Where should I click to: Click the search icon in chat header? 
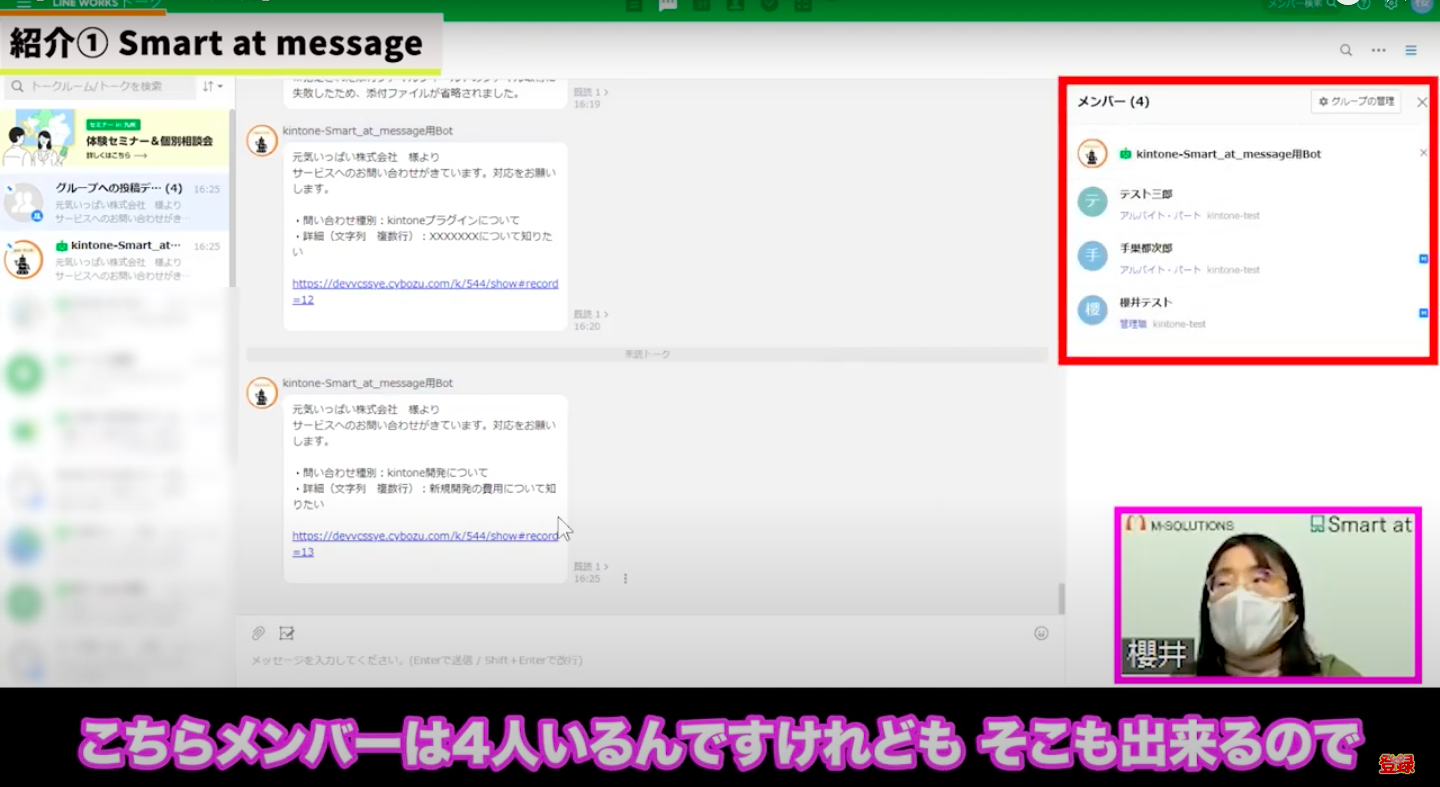[1346, 50]
